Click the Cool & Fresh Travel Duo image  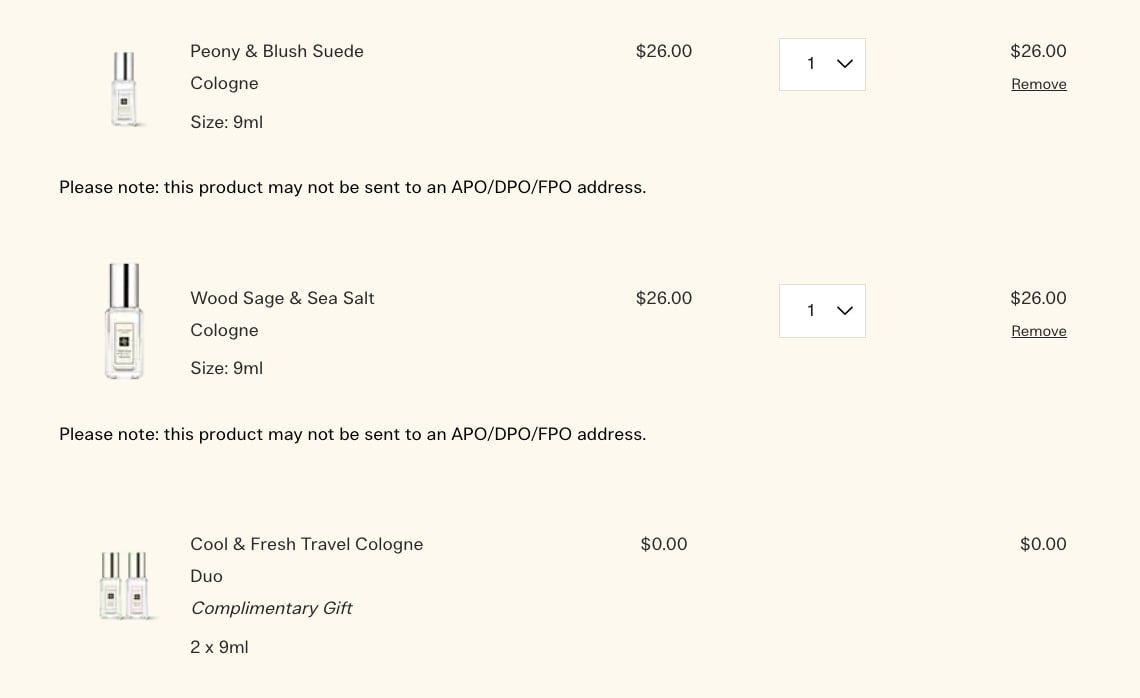[x=124, y=585]
